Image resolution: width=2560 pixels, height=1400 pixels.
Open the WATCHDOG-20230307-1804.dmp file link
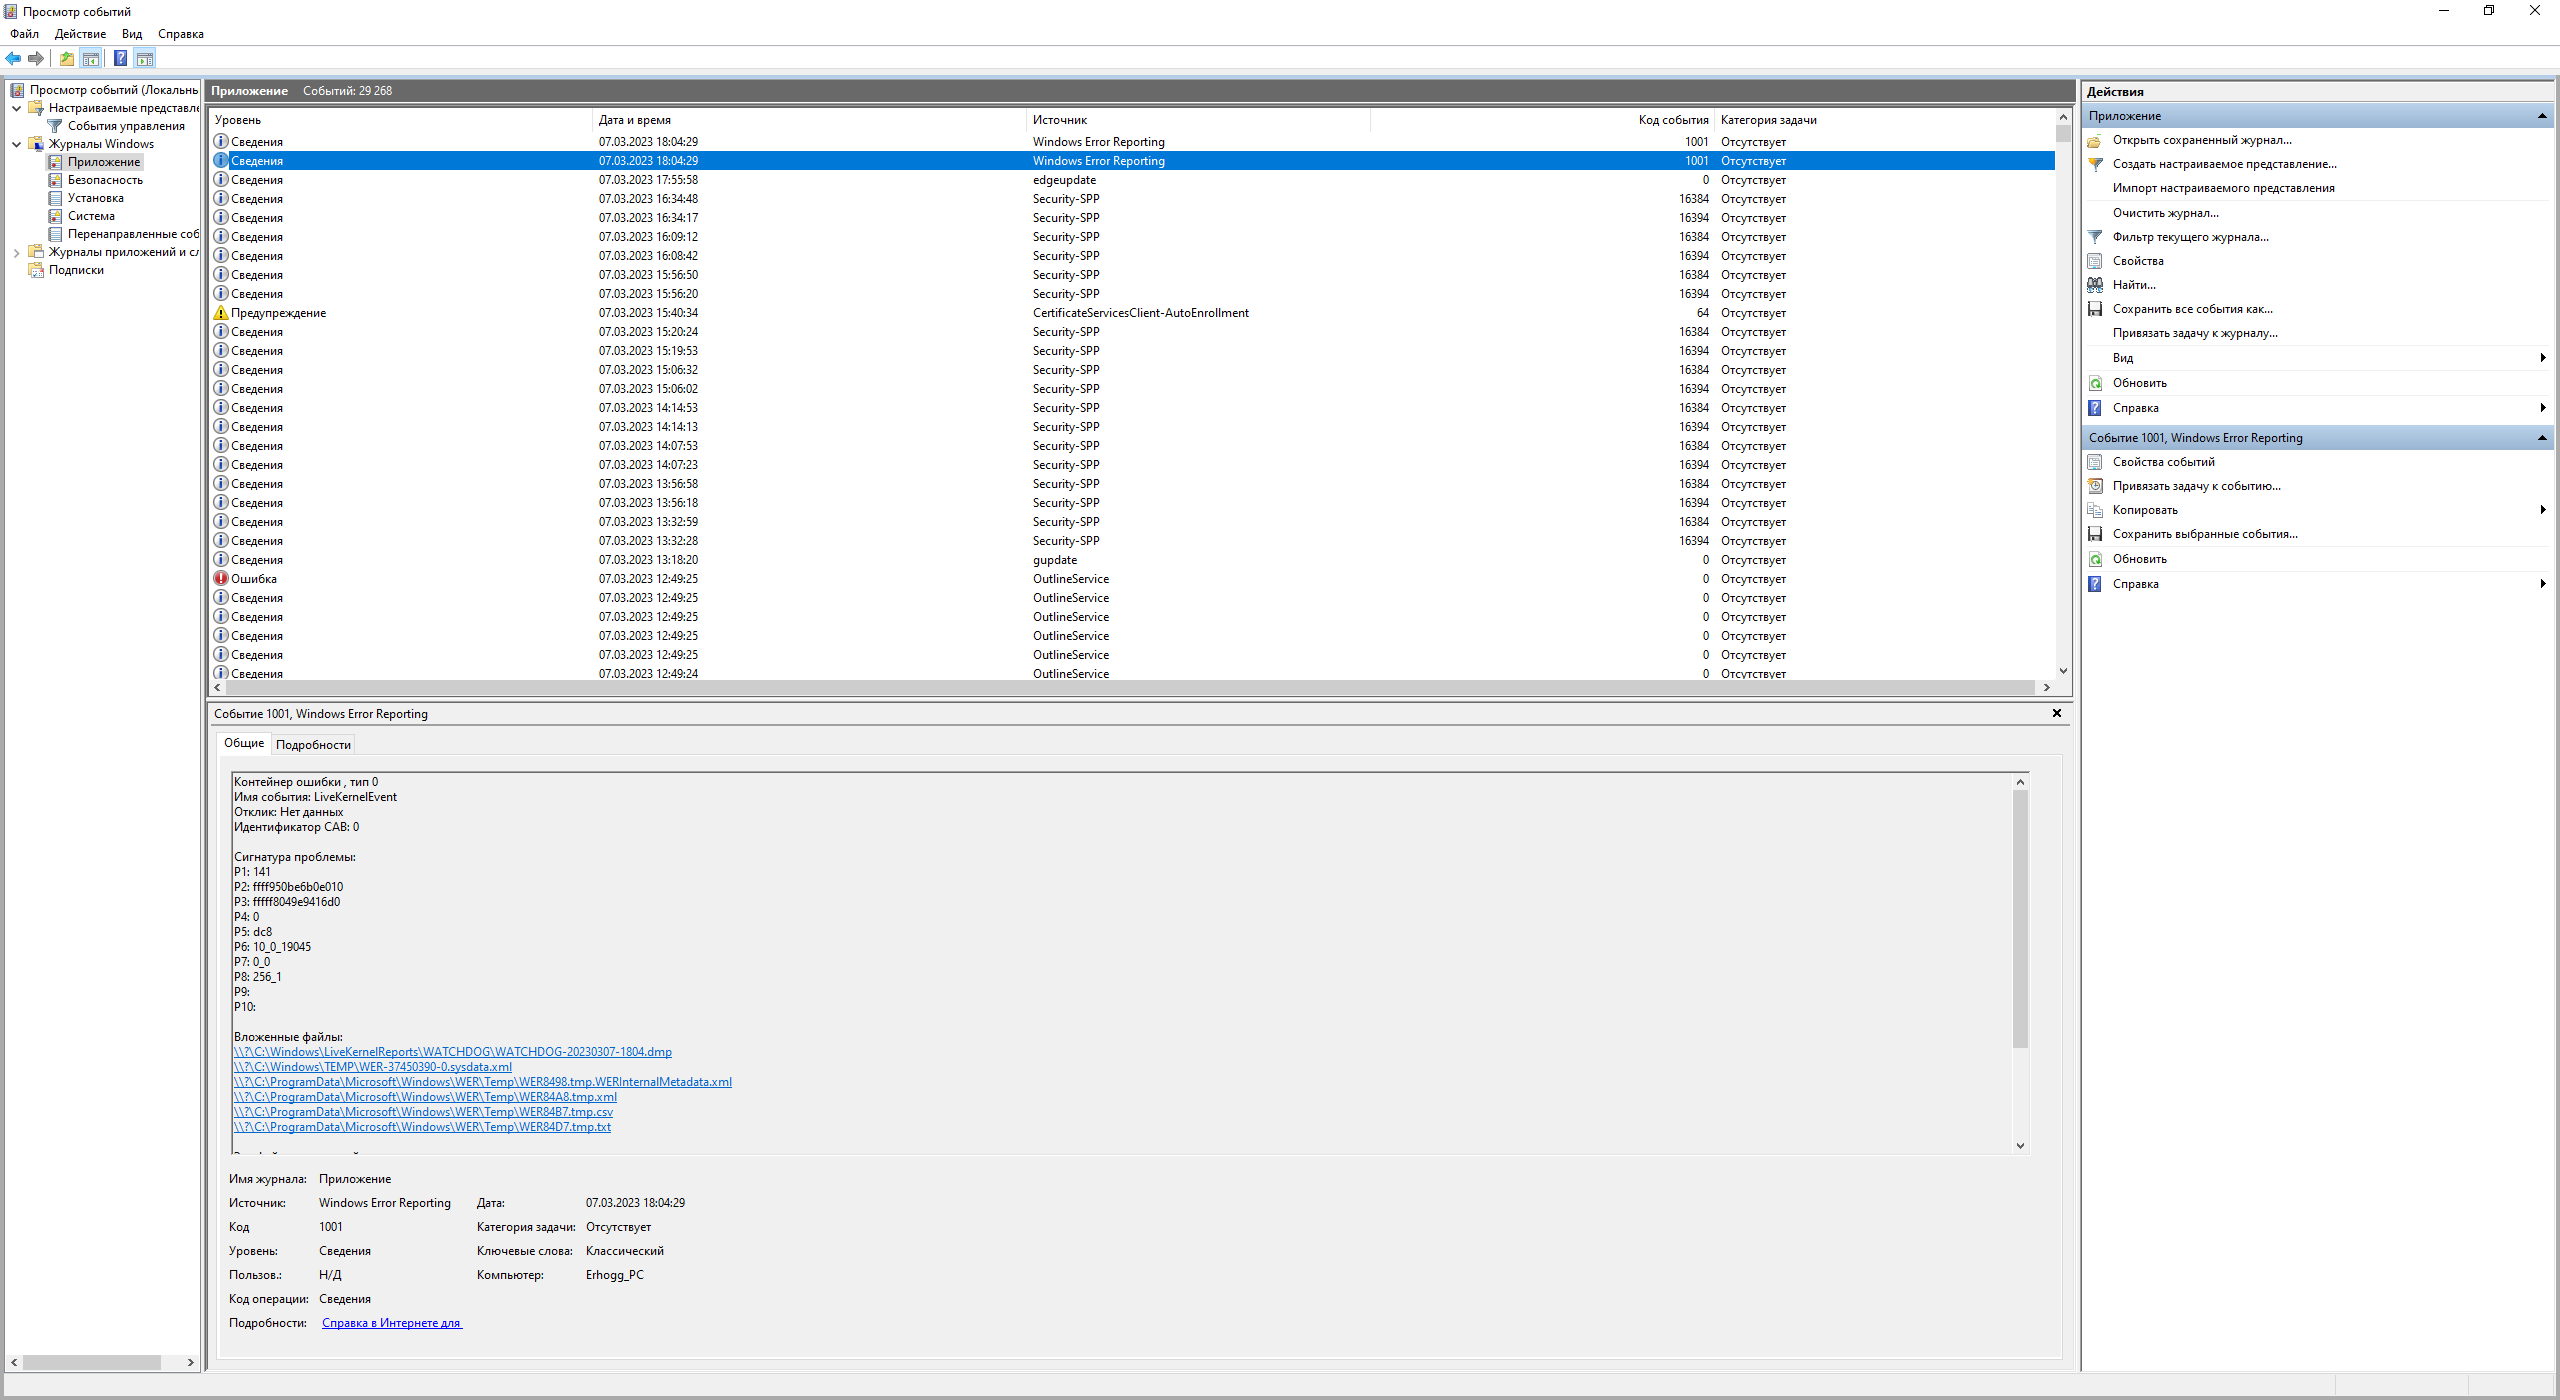452,1052
